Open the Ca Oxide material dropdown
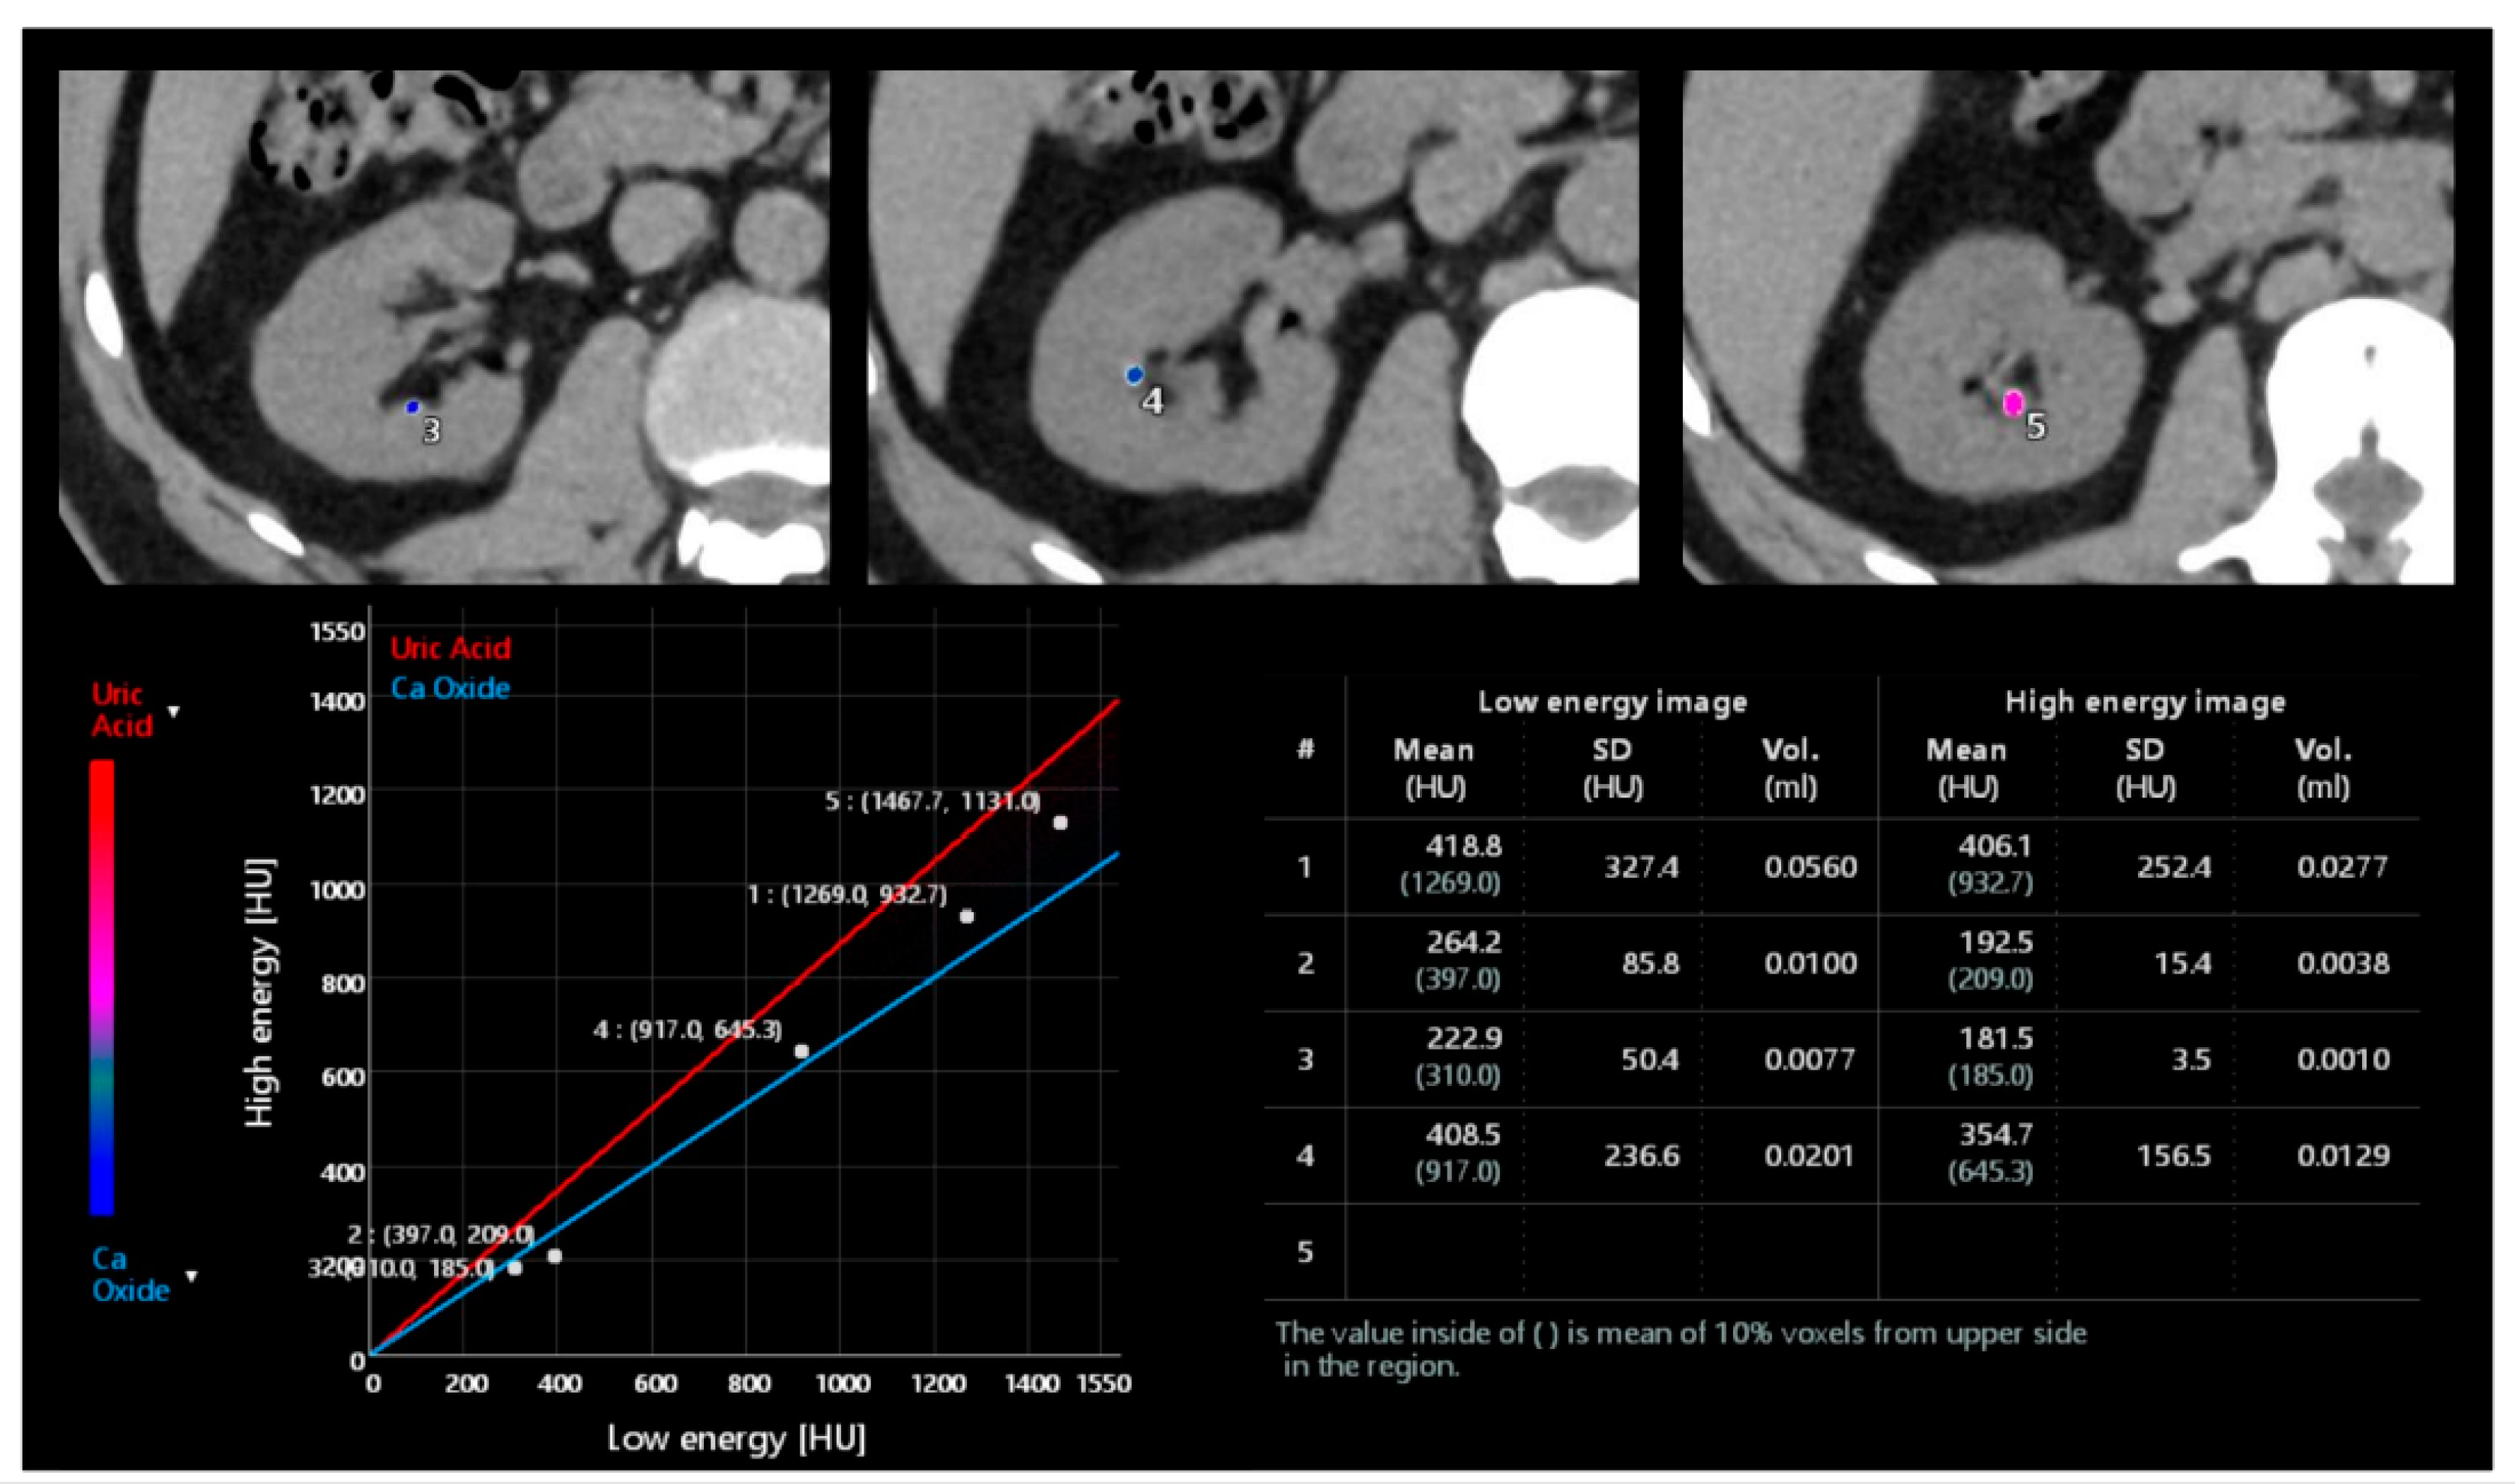 click(x=192, y=1277)
